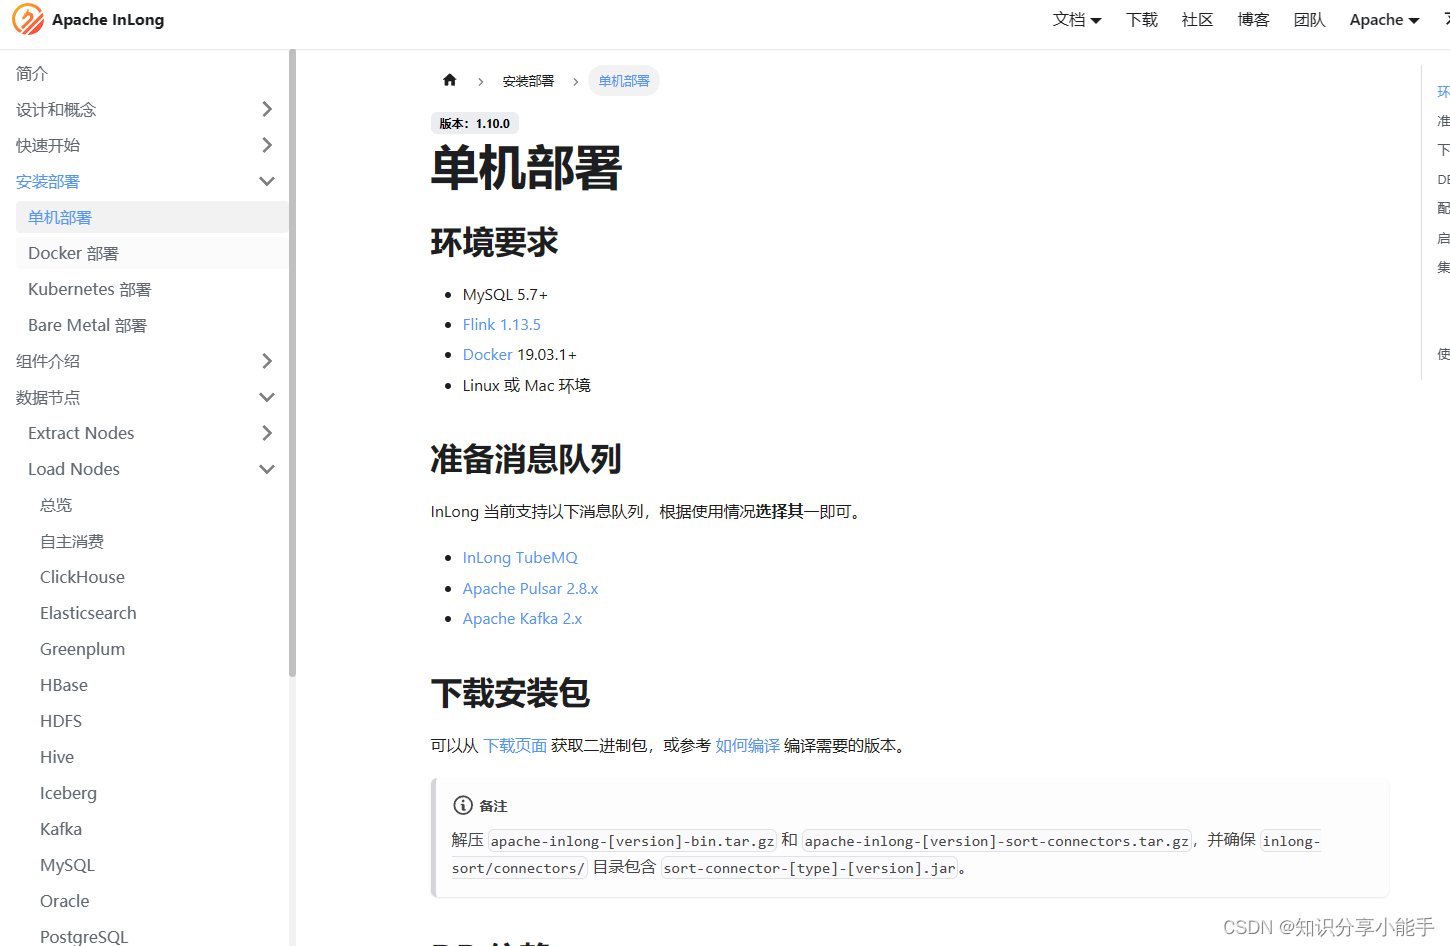Image resolution: width=1450 pixels, height=946 pixels.
Task: Collapse the Load Nodes chevron
Action: click(267, 469)
